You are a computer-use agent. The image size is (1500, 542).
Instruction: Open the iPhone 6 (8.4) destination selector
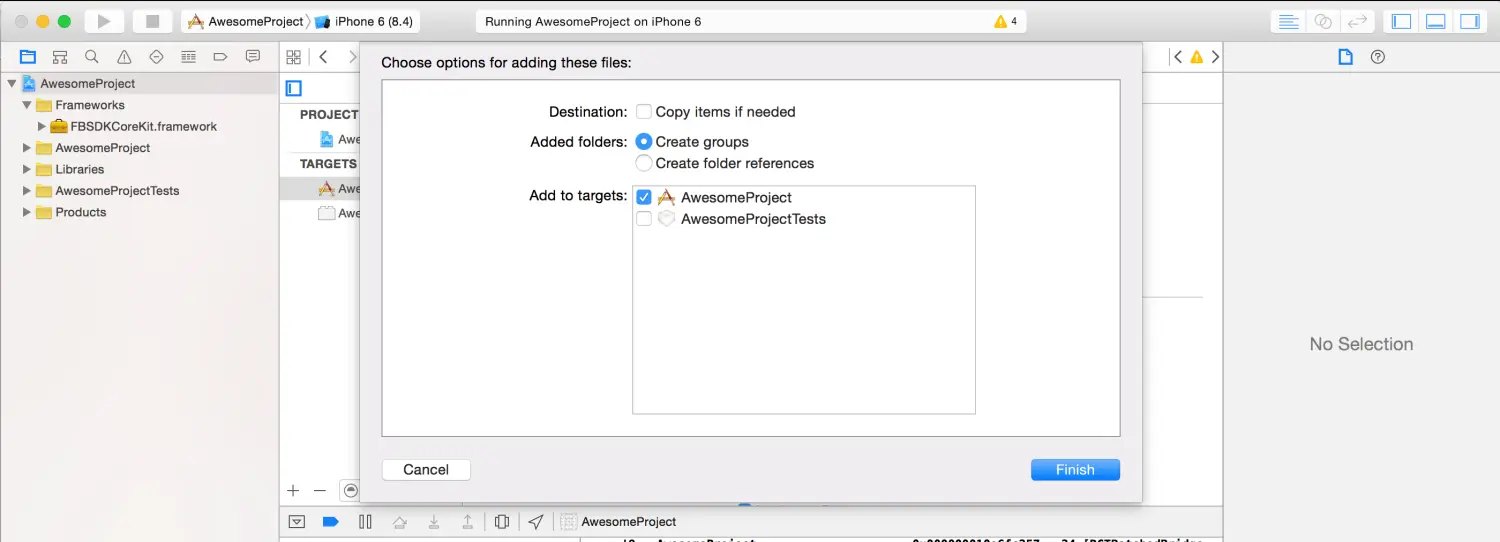pos(366,21)
